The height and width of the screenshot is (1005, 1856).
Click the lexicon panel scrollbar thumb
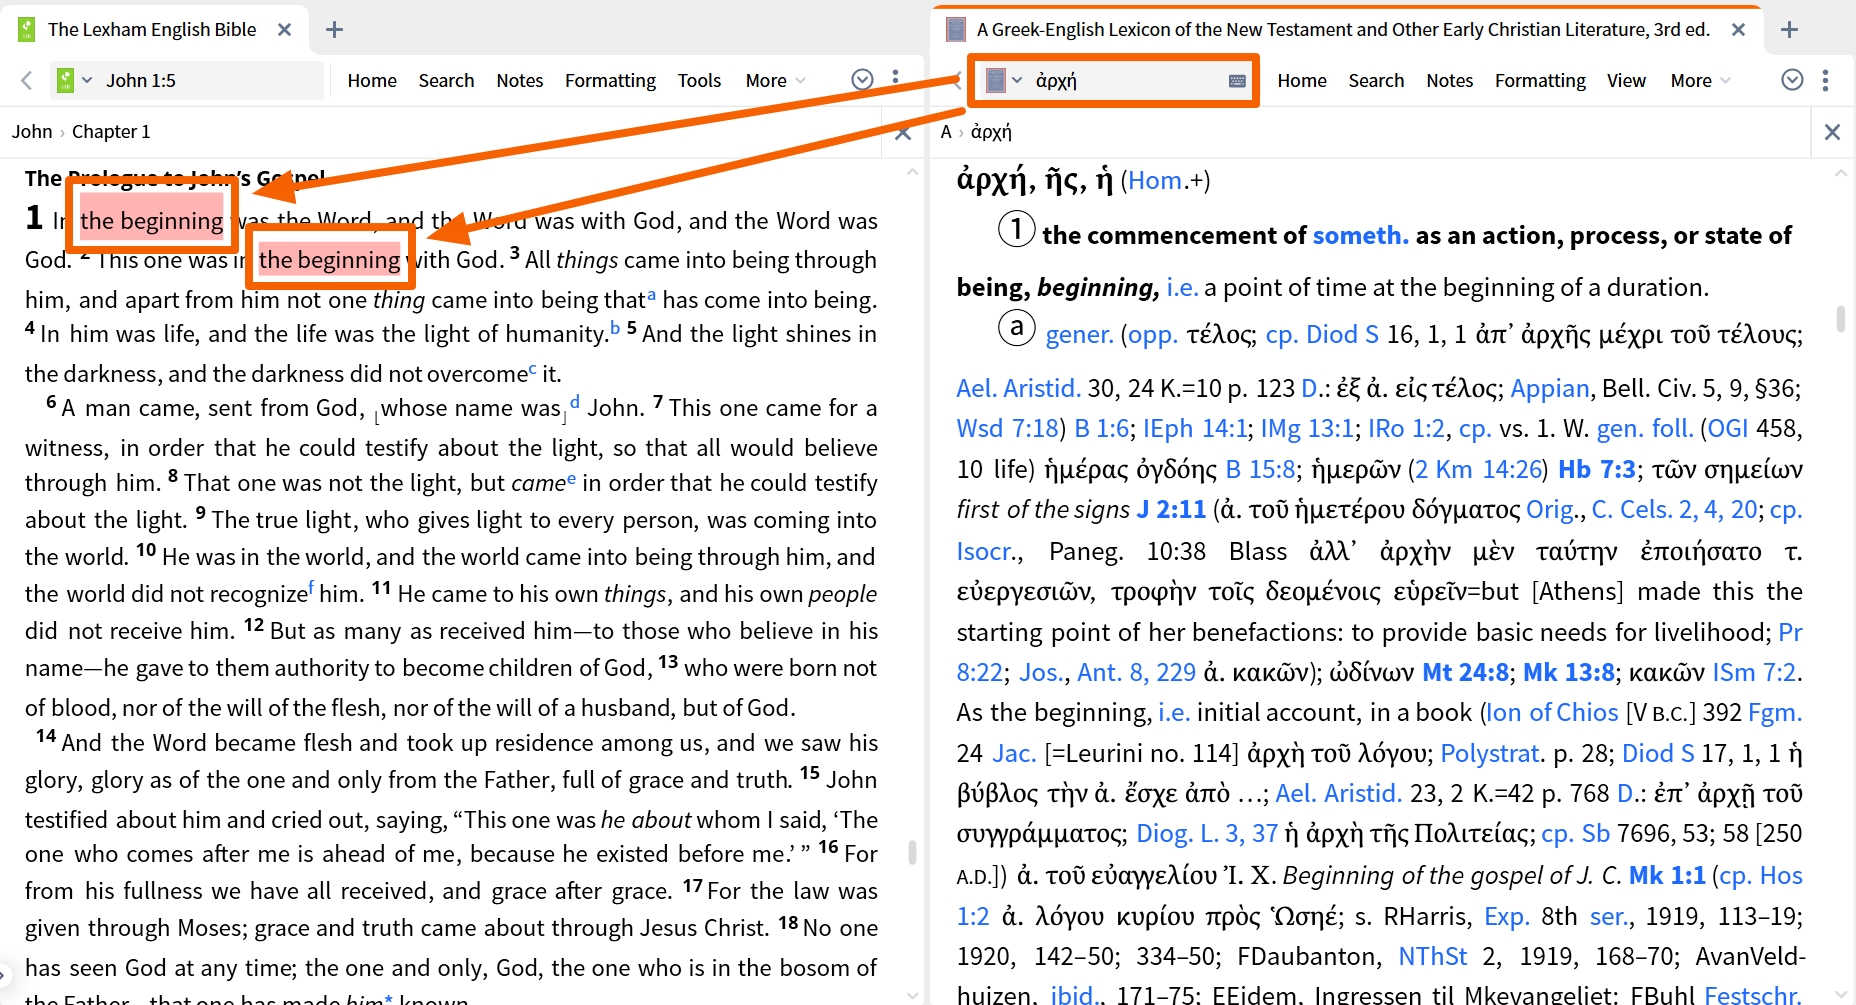[x=1841, y=318]
